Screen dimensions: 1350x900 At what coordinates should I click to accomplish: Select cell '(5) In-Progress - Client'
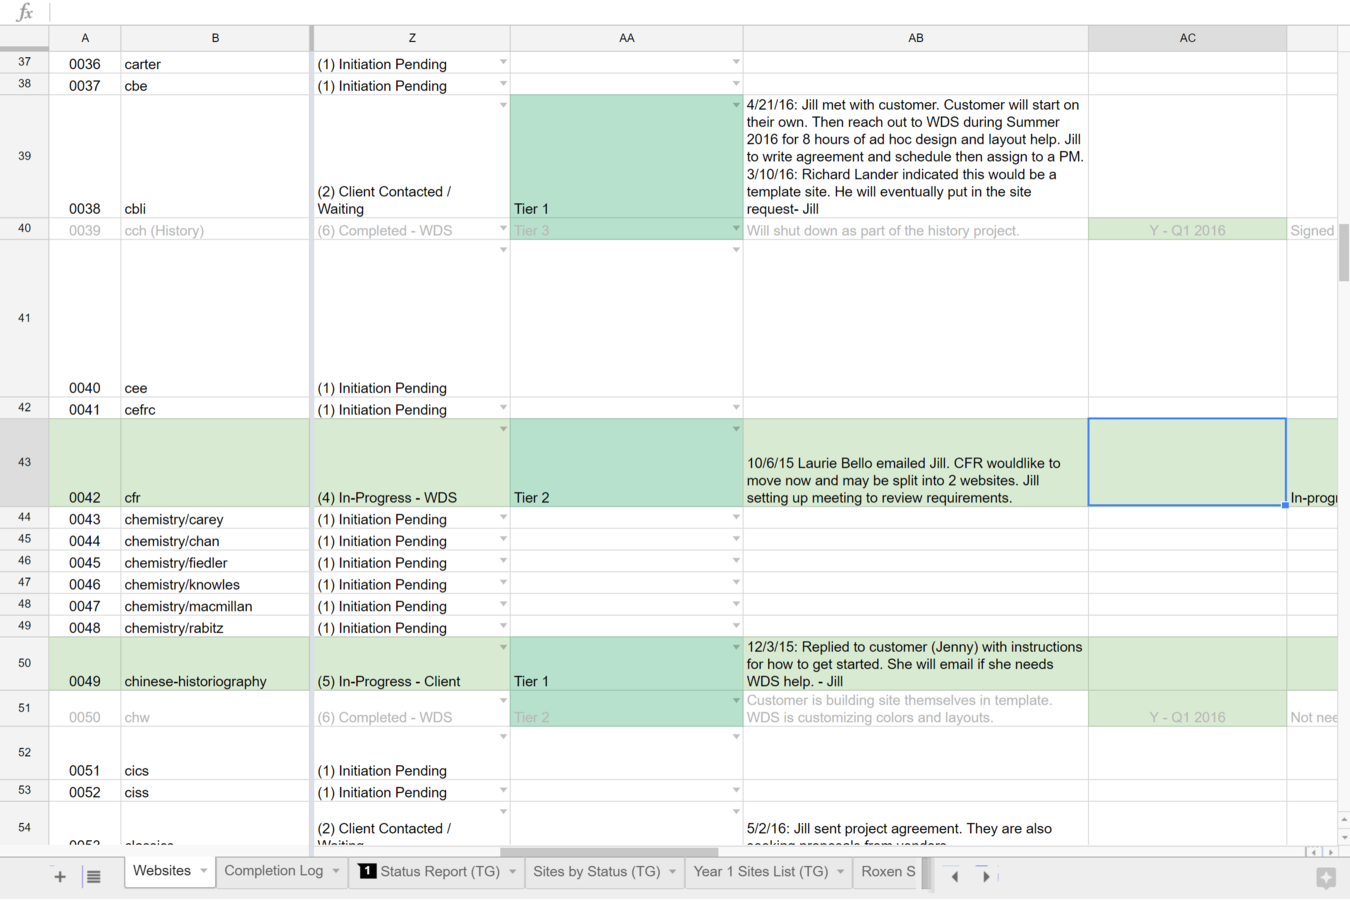pyautogui.click(x=412, y=664)
